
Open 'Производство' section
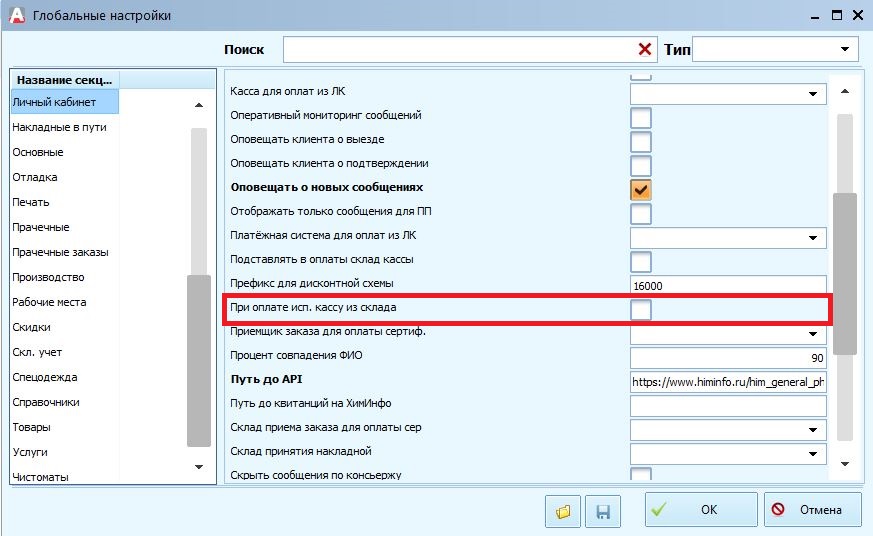point(48,278)
